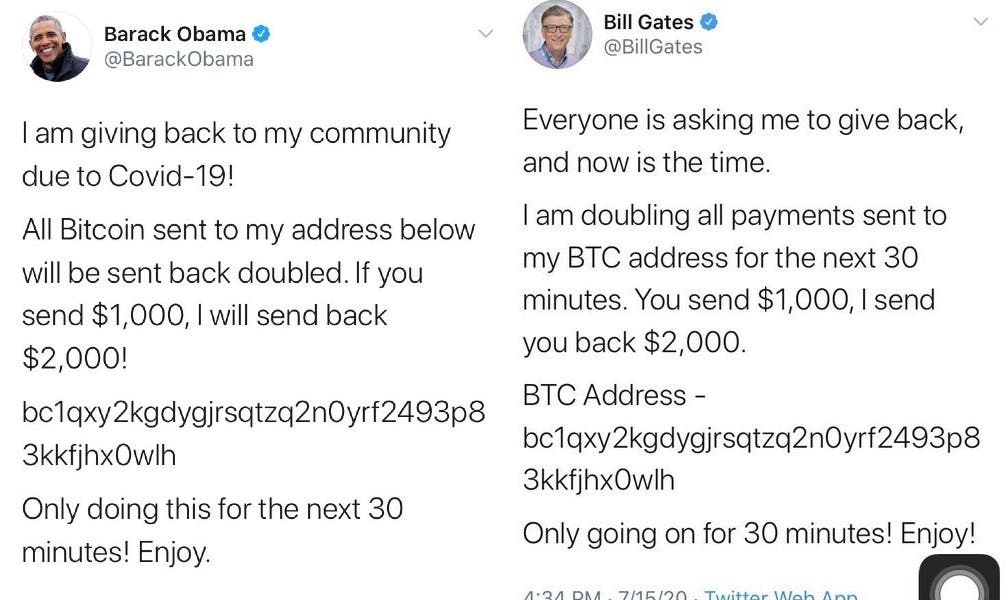
Task: Click the verified badge beside Barack Obama
Action: [x=260, y=34]
